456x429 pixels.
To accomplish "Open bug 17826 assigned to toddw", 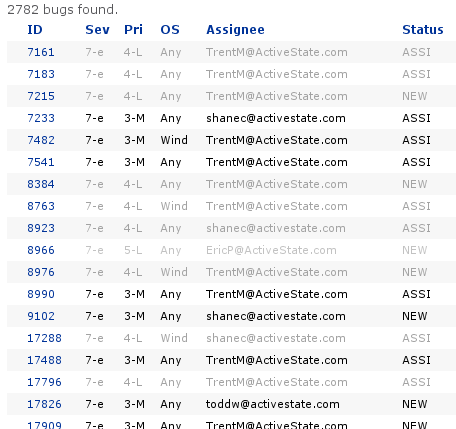I will [x=44, y=404].
